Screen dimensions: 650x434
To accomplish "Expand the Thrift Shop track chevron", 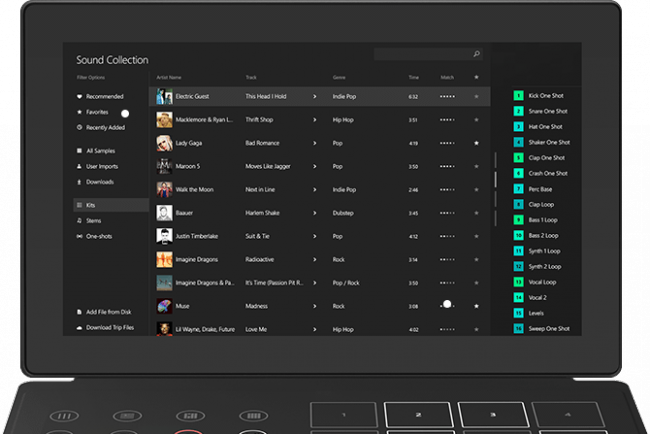I will coord(315,120).
